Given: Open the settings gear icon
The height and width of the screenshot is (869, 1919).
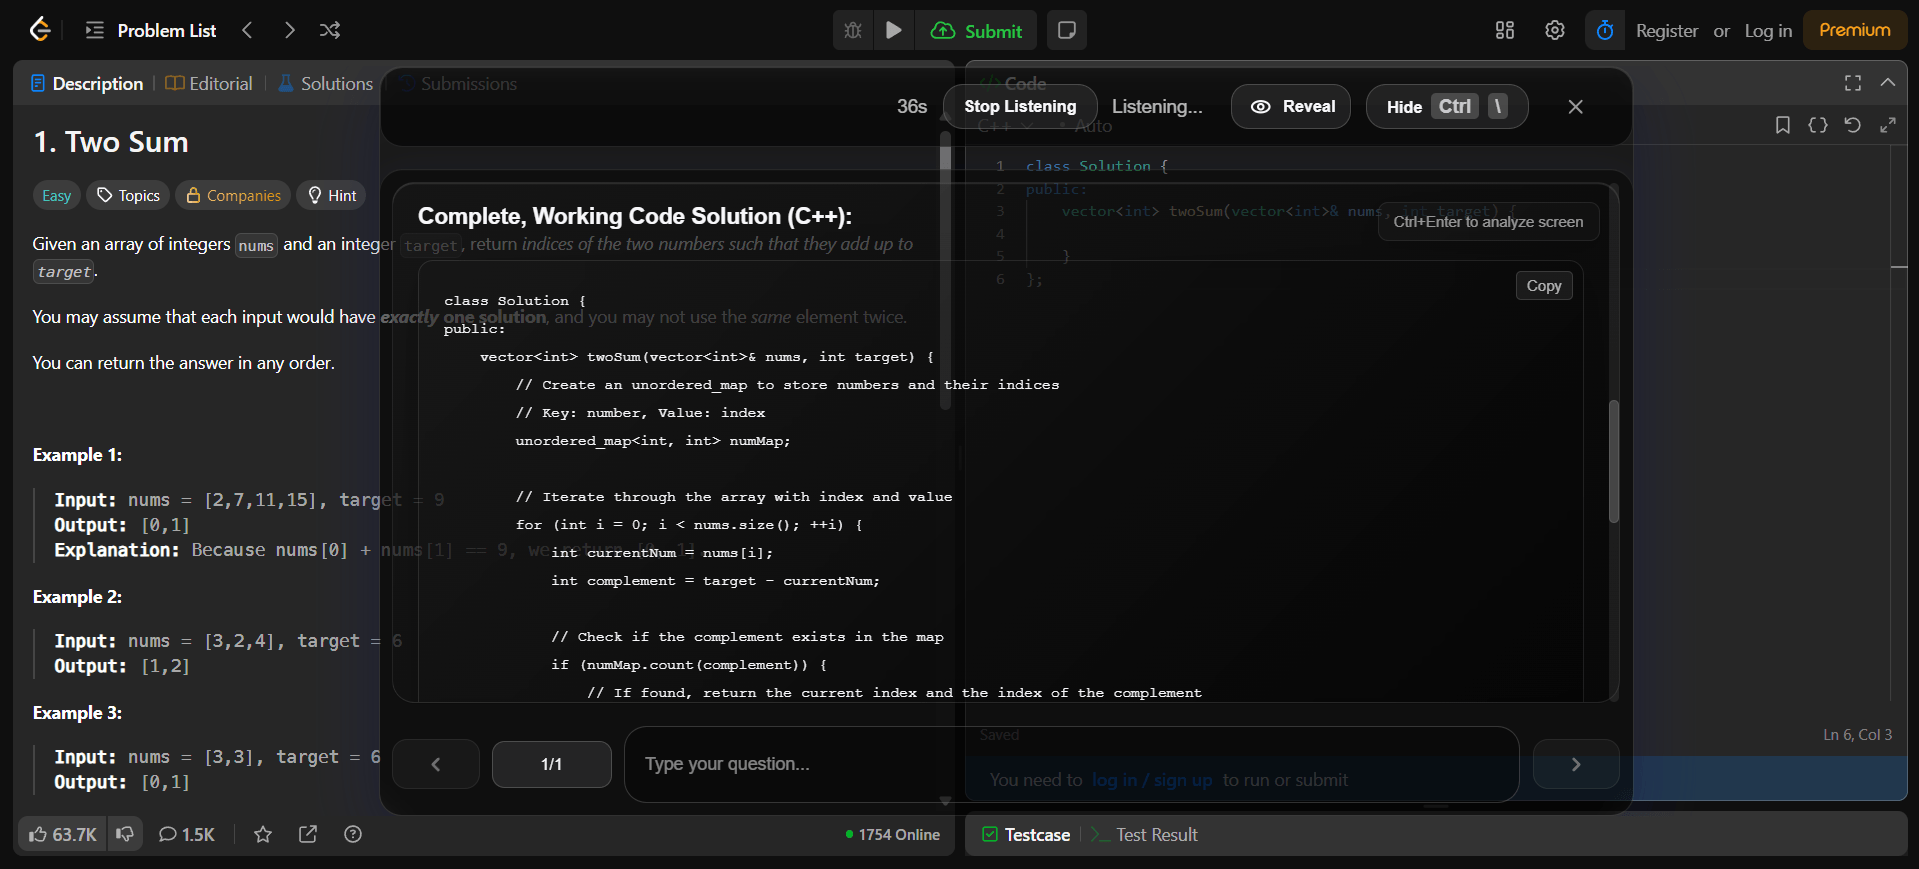Looking at the screenshot, I should click(1554, 30).
